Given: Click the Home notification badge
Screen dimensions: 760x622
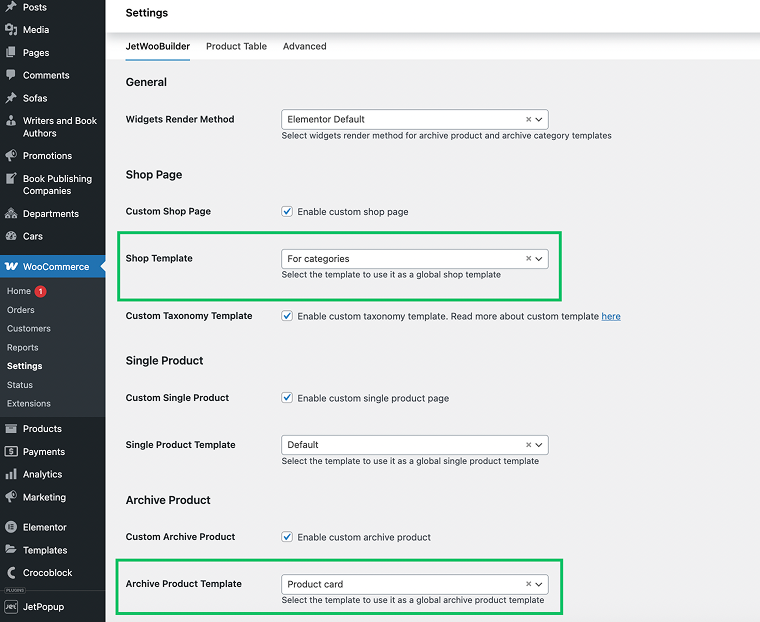Looking at the screenshot, I should click(x=41, y=291).
